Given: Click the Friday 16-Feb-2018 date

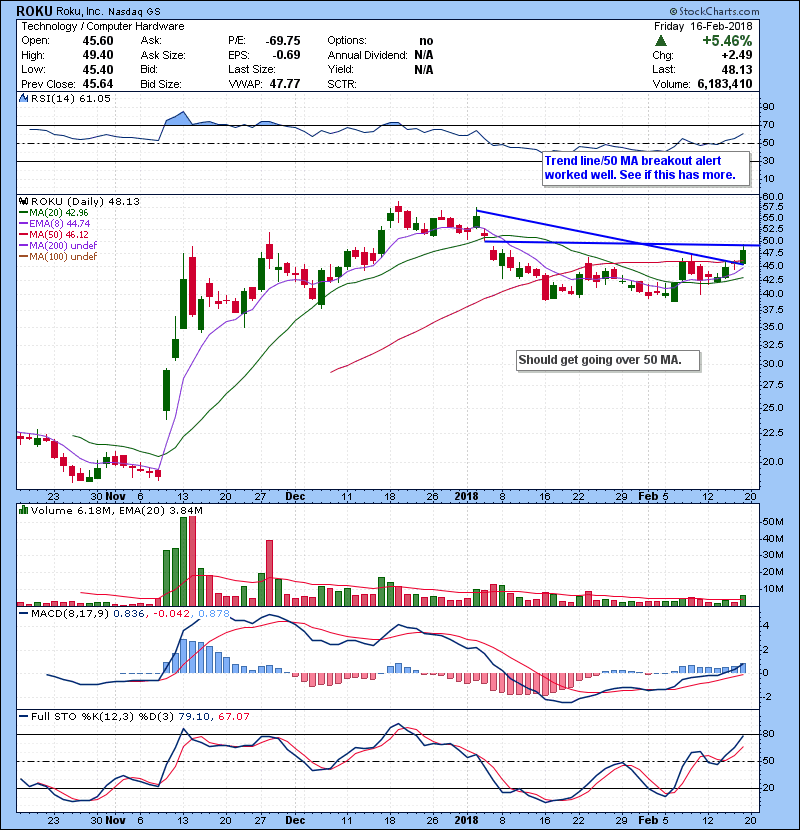Looking at the screenshot, I should coord(703,26).
